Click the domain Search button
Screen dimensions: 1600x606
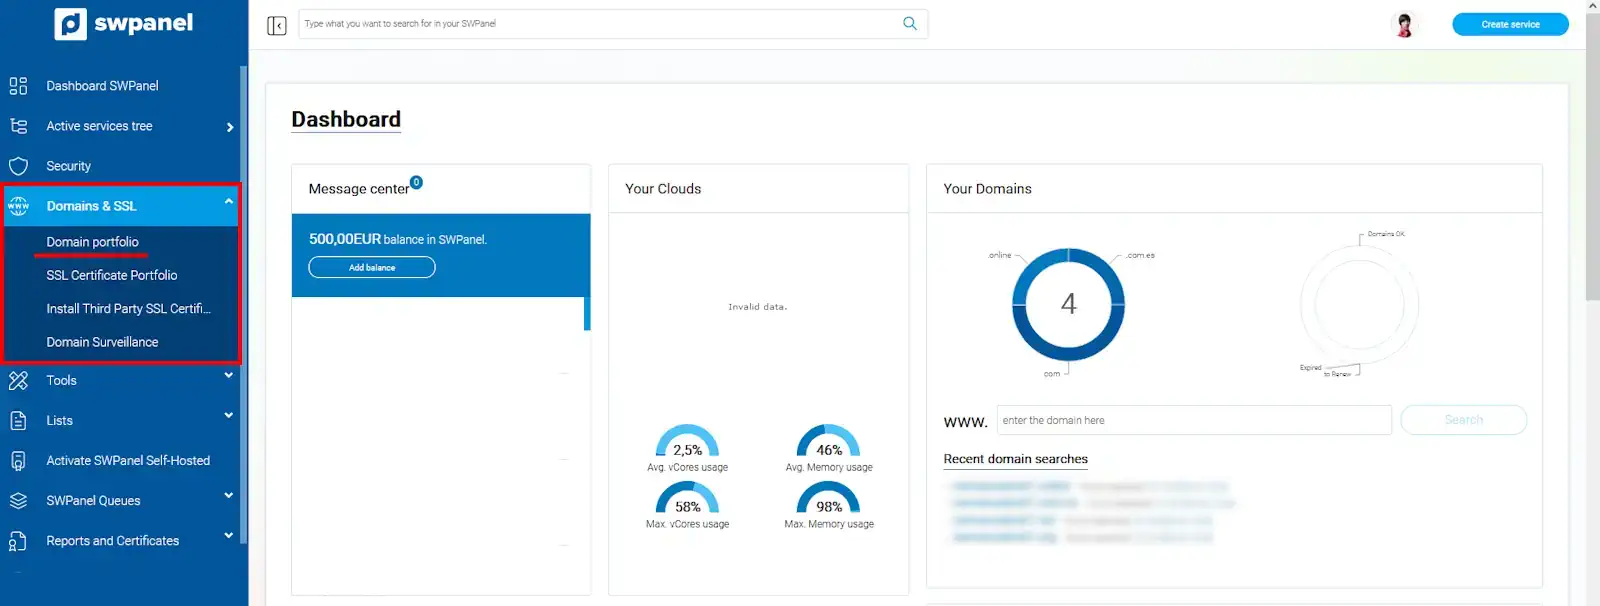(x=1463, y=420)
